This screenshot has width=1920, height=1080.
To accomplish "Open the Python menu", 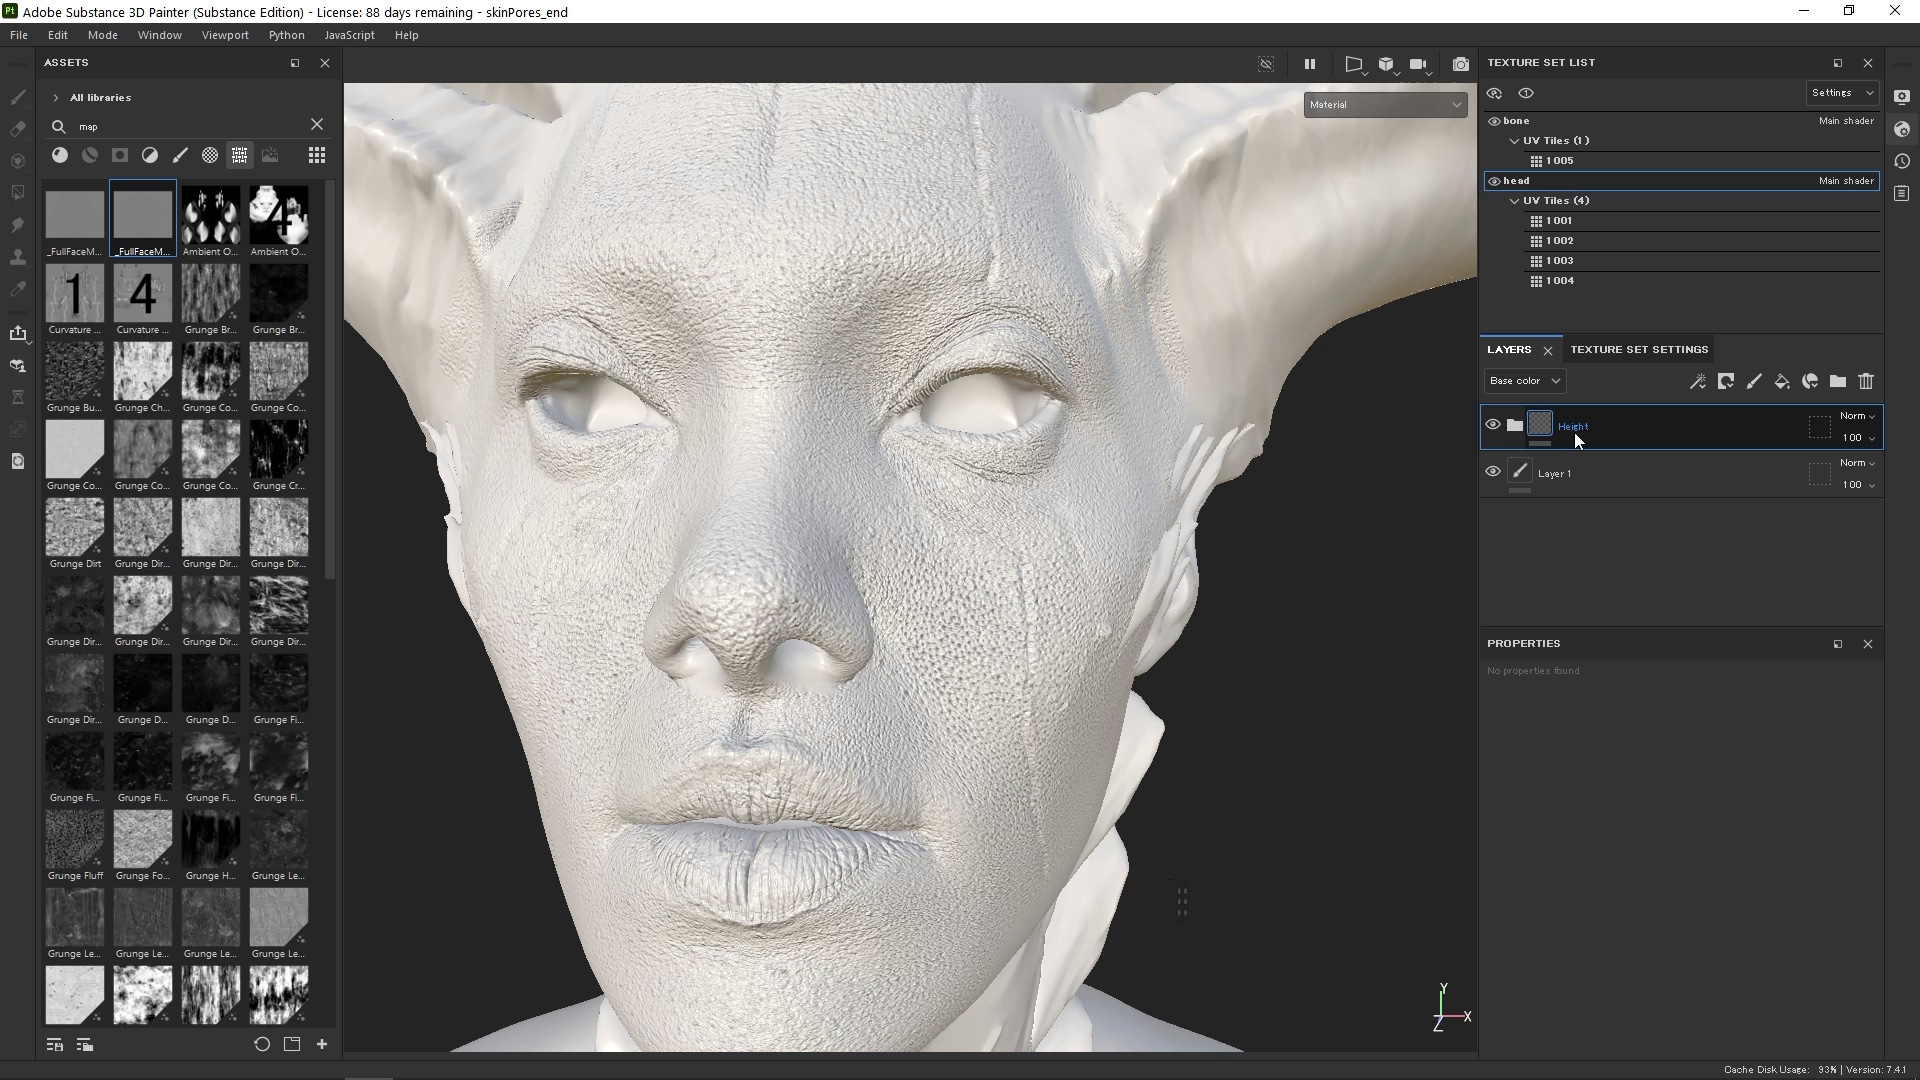I will (x=286, y=34).
